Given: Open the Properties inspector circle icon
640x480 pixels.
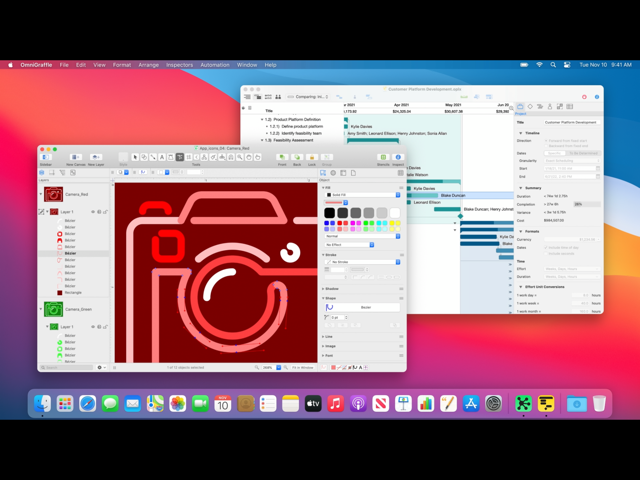Looking at the screenshot, I should (x=333, y=173).
